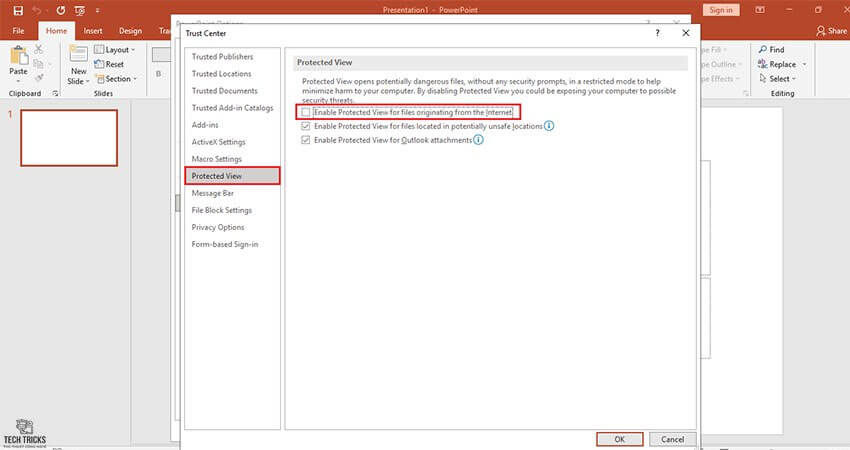850x450 pixels.
Task: Switch to the Design ribbon tab
Action: tap(130, 31)
